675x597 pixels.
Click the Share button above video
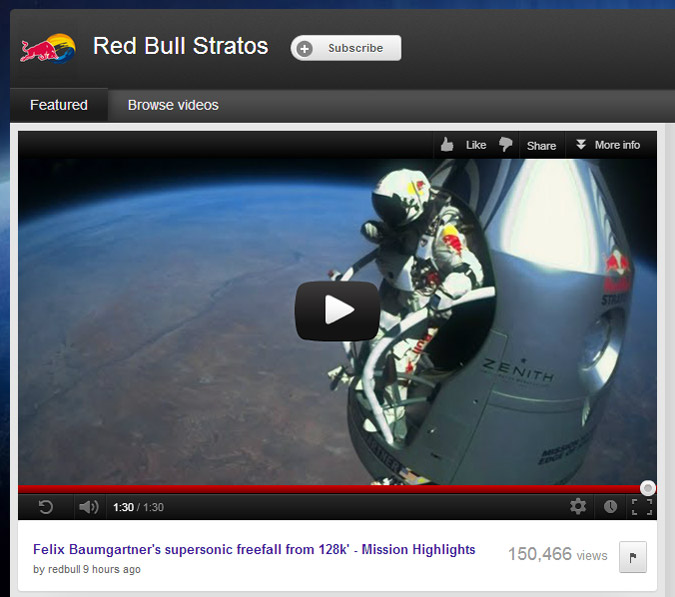(541, 145)
